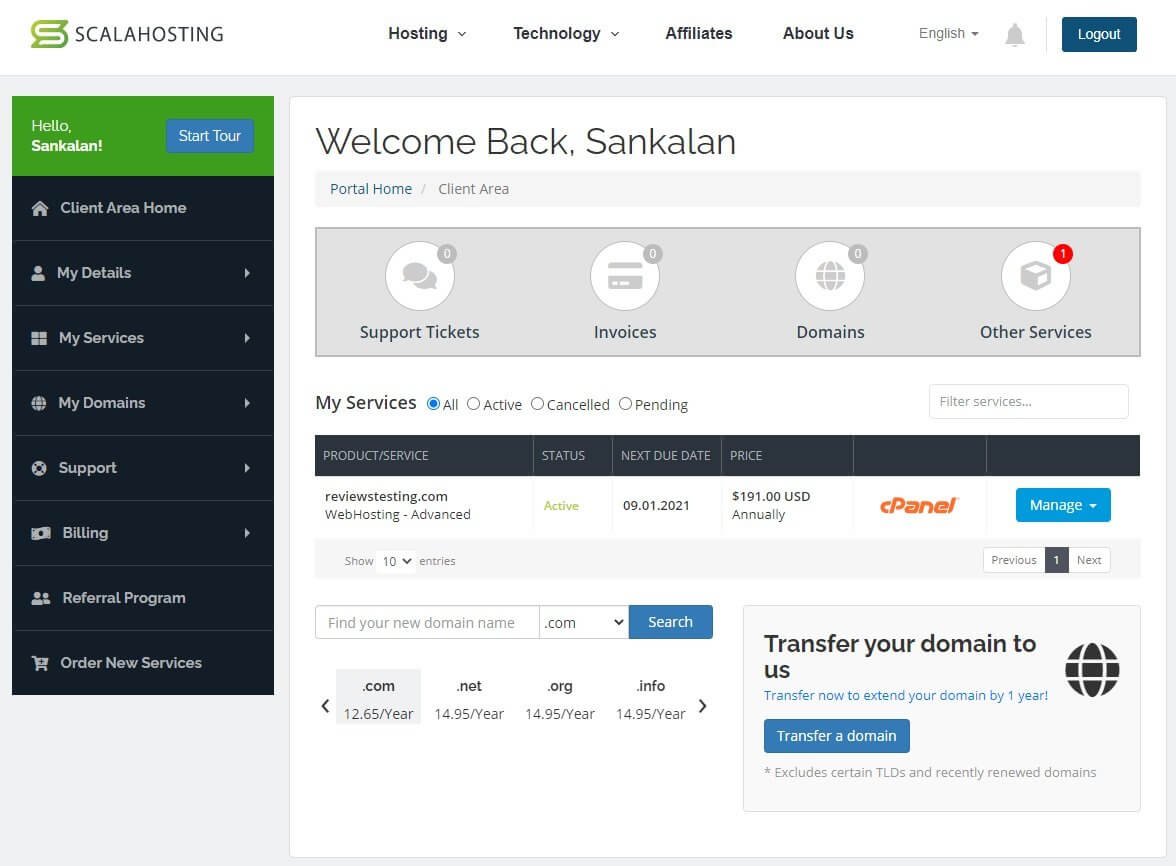Sort by the Next Due Date column header
Image resolution: width=1176 pixels, height=866 pixels.
coord(665,456)
